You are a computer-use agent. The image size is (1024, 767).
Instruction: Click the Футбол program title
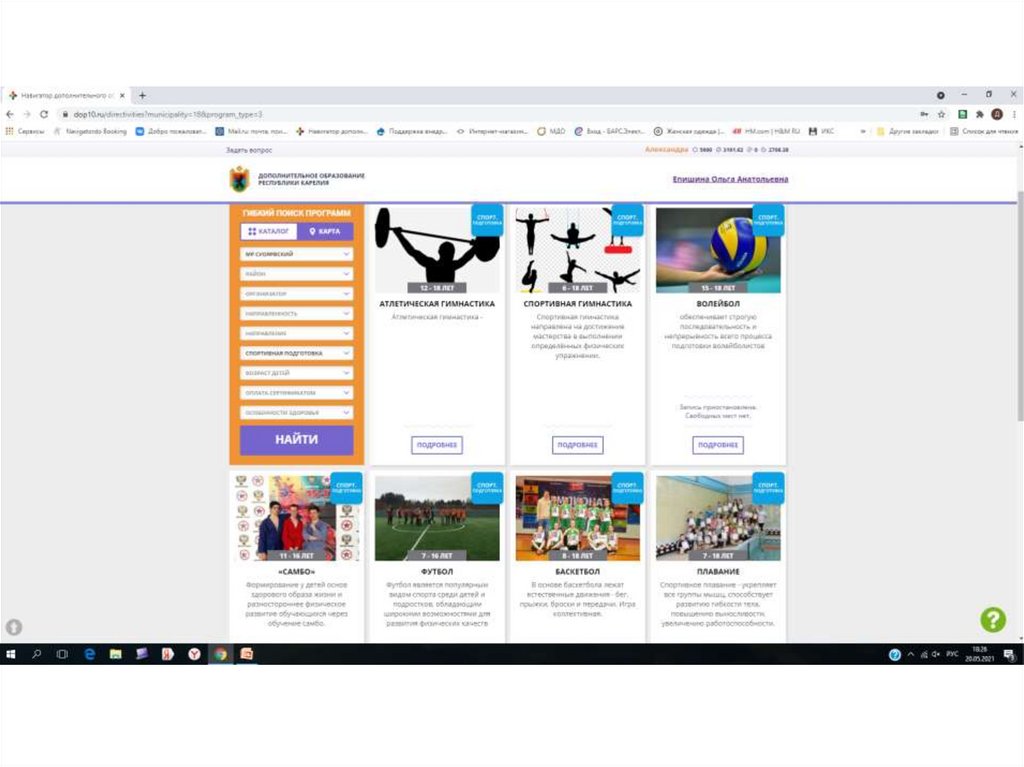point(437,572)
